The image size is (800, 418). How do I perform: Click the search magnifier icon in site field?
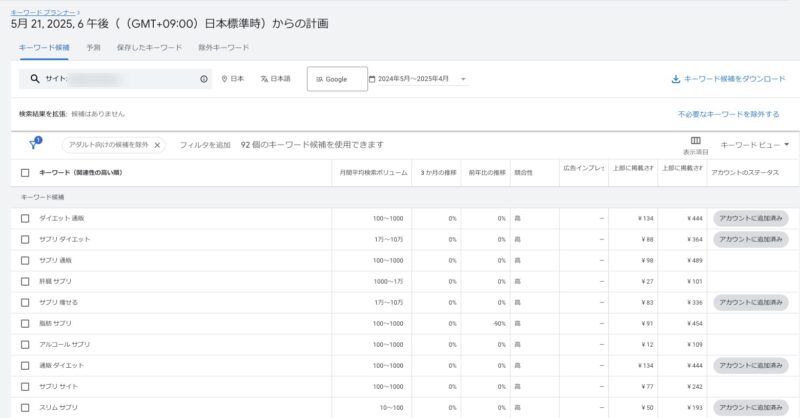(35, 79)
